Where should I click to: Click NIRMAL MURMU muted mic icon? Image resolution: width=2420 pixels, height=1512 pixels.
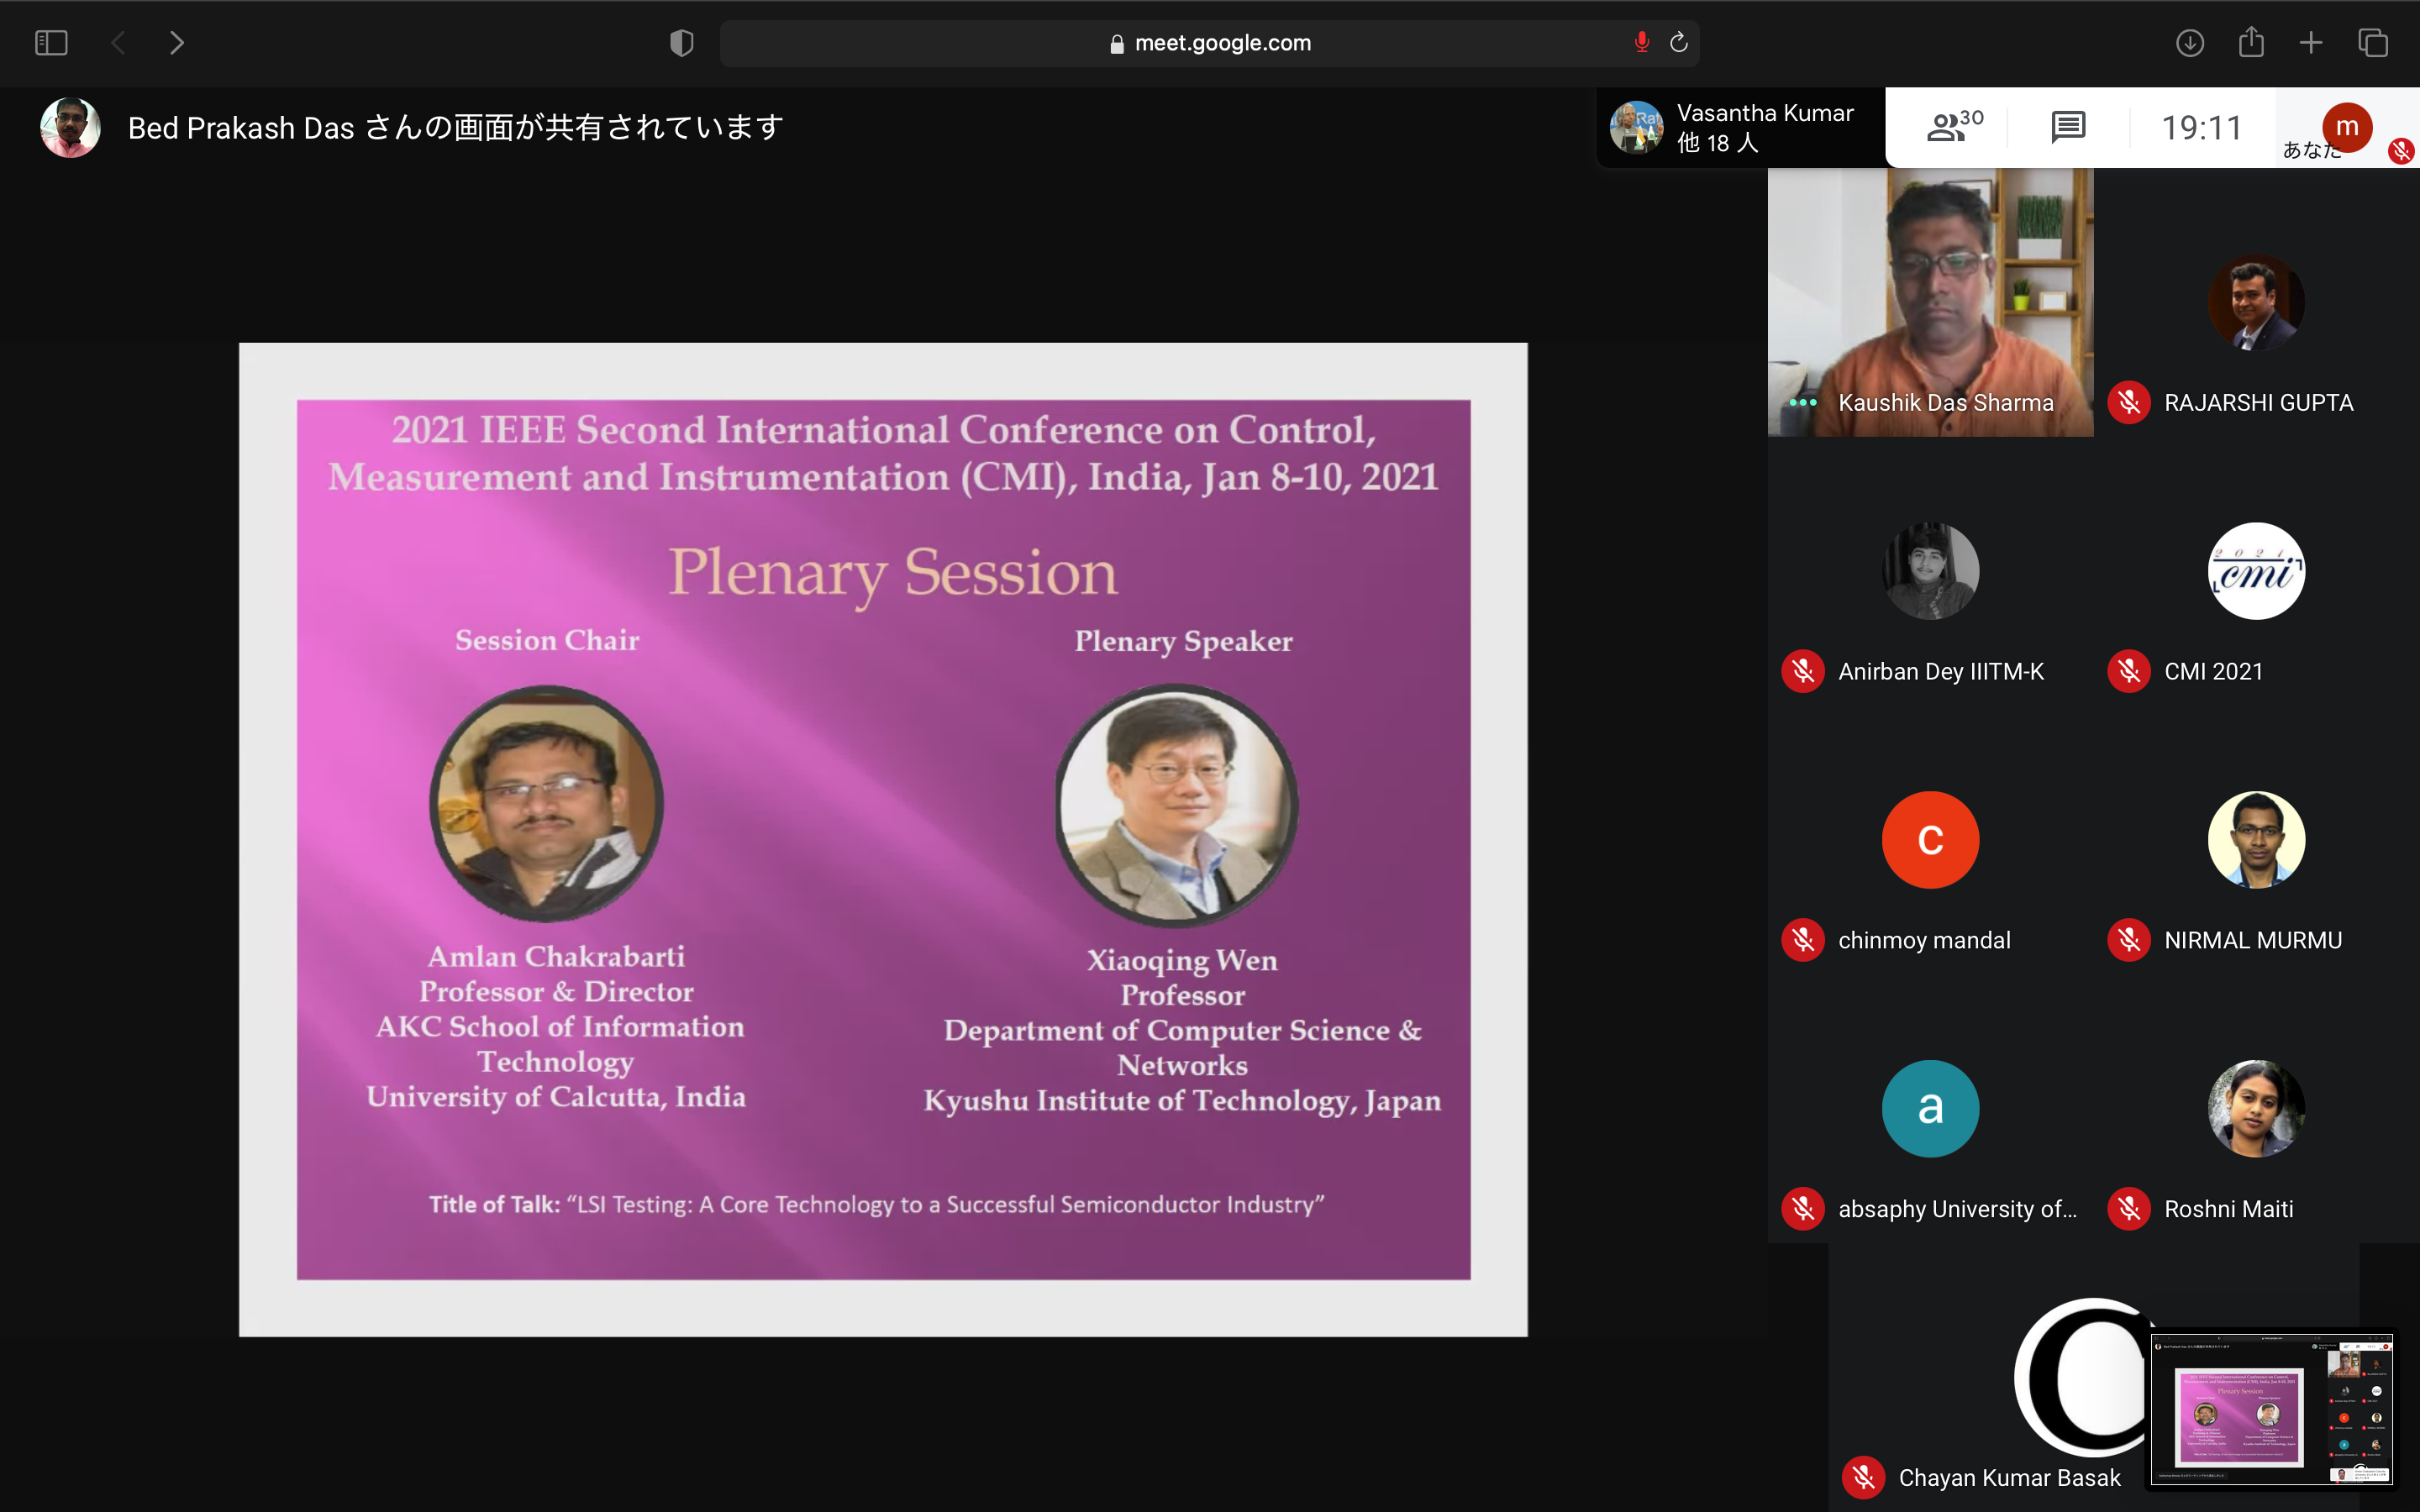tap(2129, 941)
